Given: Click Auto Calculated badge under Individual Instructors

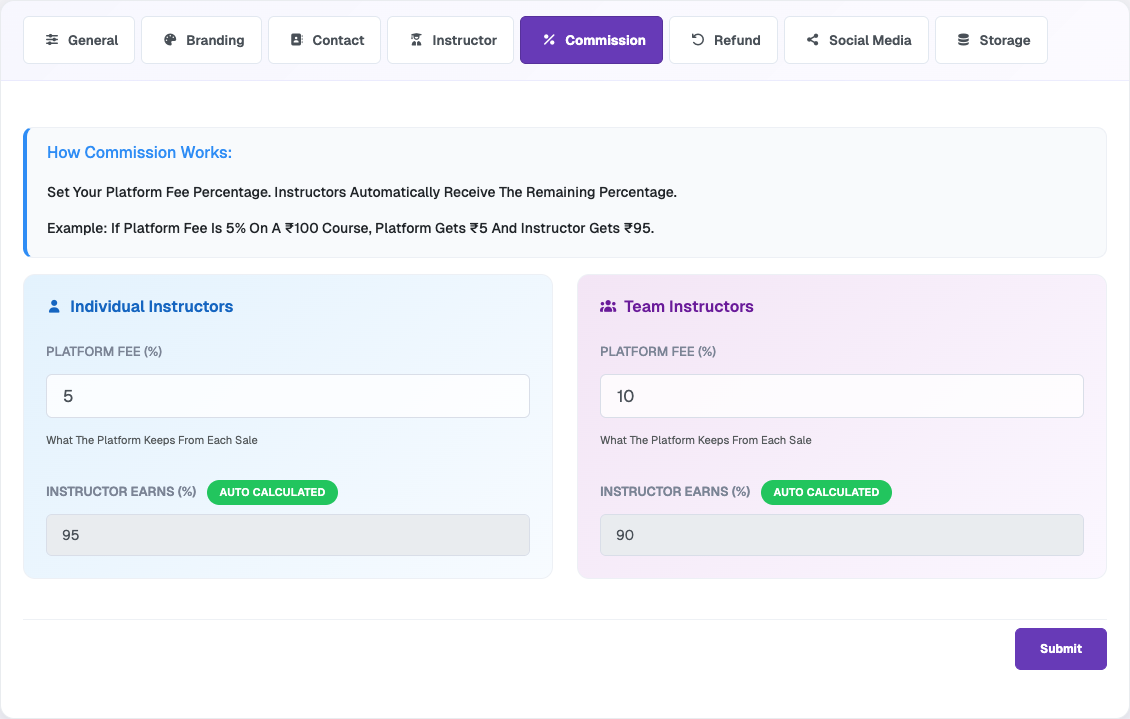Looking at the screenshot, I should pos(272,492).
